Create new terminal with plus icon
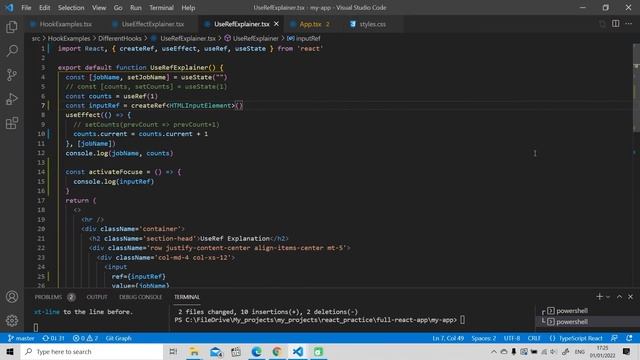Viewport: 640px width, 360px height. point(599,297)
